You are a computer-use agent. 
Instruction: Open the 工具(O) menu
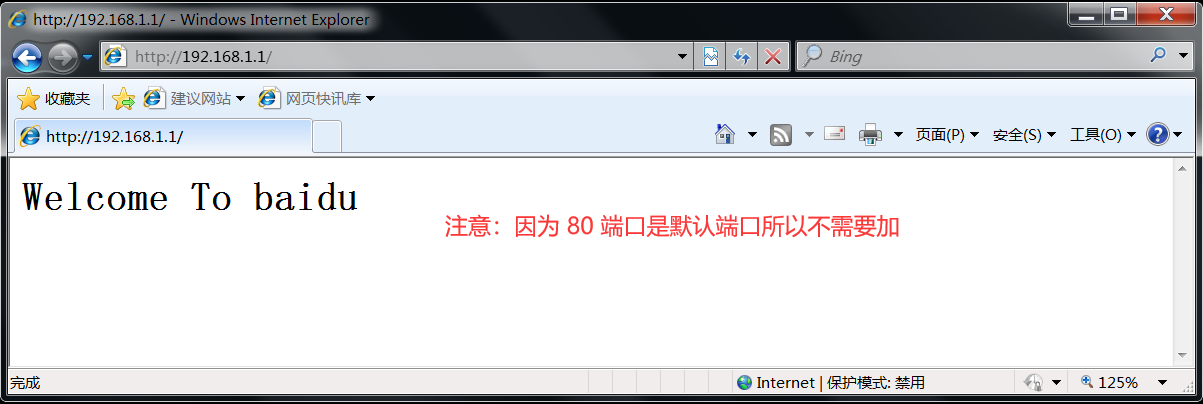(1102, 134)
